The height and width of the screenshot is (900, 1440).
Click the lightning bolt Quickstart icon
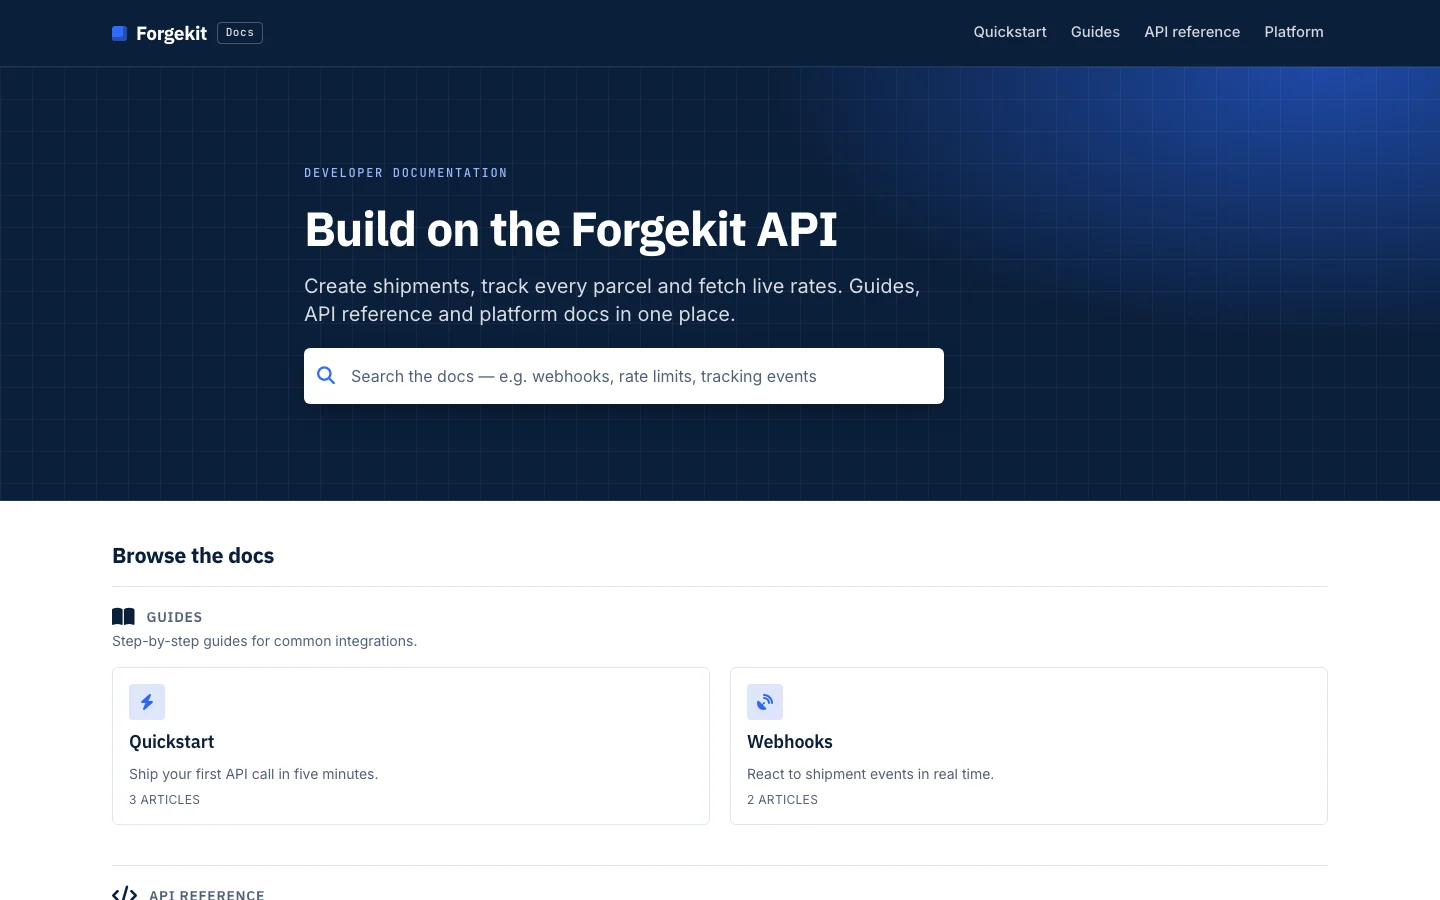(x=147, y=702)
